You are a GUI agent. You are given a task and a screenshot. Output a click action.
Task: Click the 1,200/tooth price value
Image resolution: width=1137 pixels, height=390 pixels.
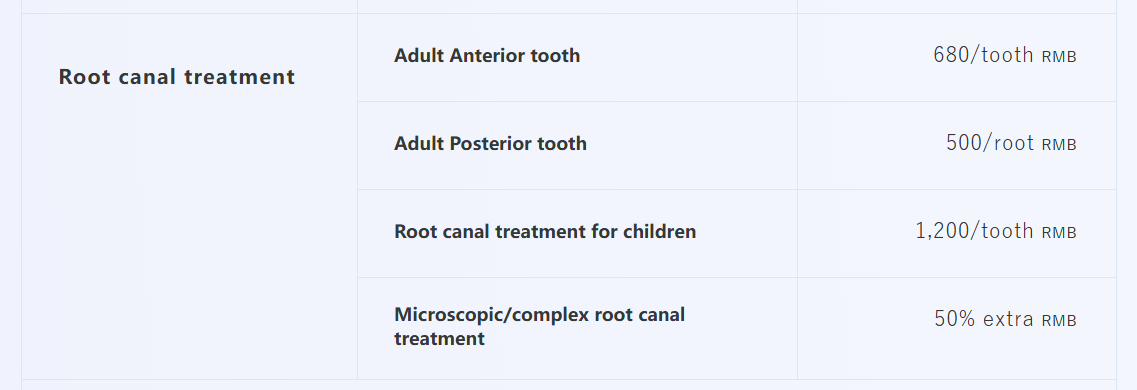click(974, 231)
